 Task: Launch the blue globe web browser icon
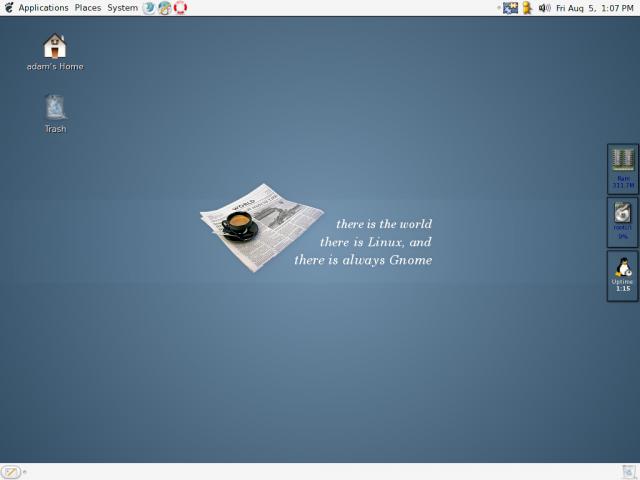pos(149,8)
